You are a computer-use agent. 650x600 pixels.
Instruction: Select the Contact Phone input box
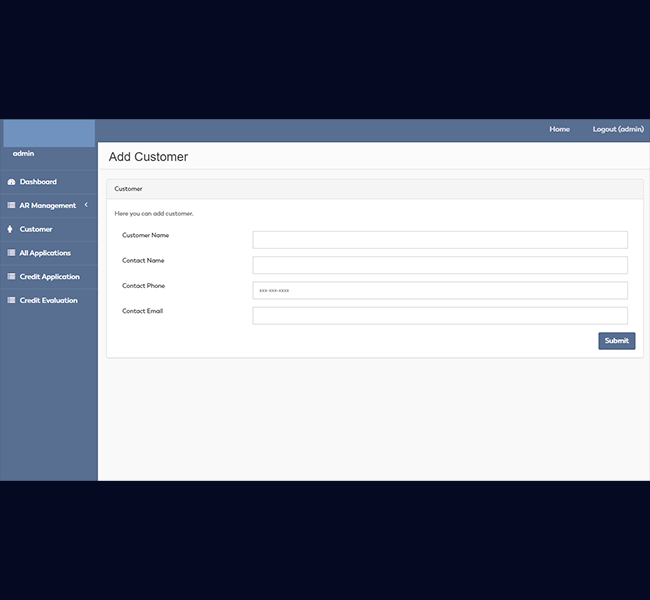pyautogui.click(x=440, y=290)
